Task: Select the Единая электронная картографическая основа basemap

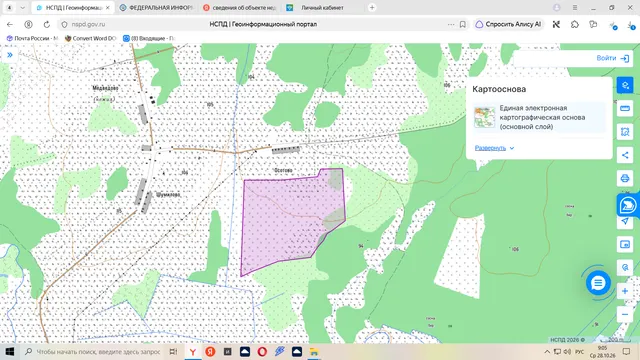Action: [539, 117]
